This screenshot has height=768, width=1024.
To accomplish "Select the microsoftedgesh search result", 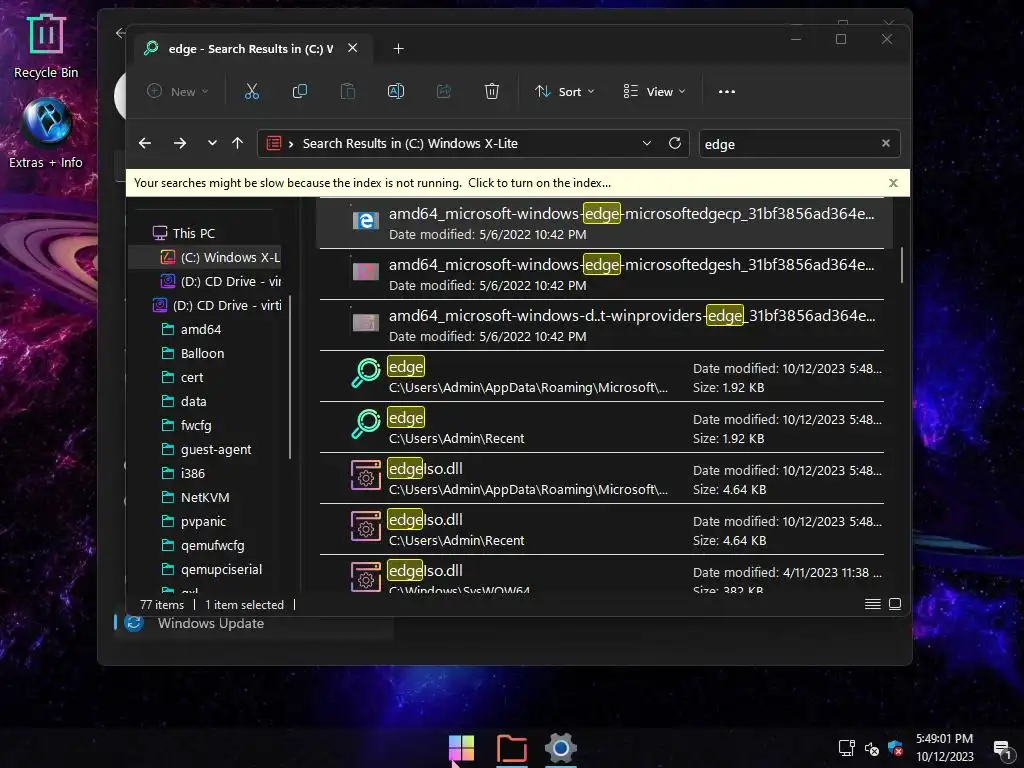I will point(601,274).
